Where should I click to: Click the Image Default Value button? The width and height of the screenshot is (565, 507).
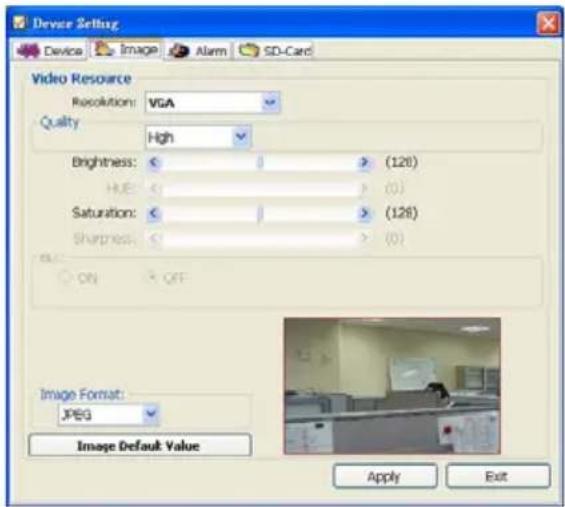click(x=140, y=445)
